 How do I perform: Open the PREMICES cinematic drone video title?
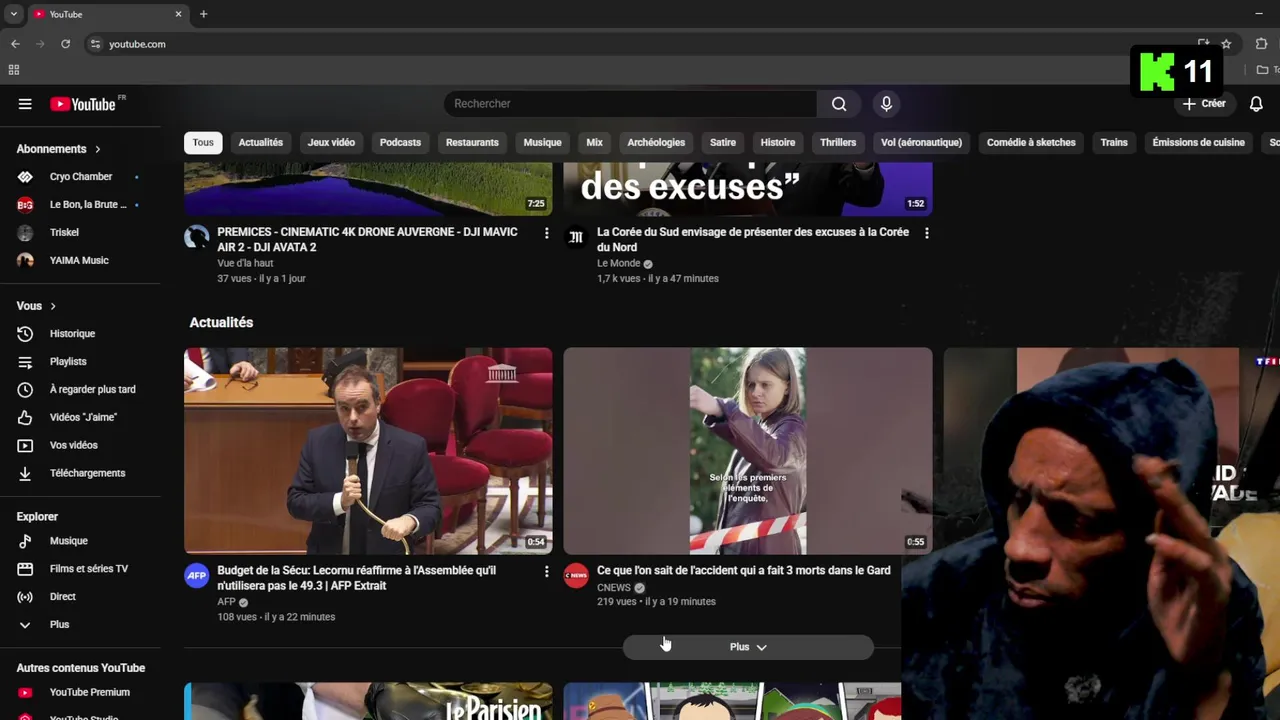click(367, 240)
